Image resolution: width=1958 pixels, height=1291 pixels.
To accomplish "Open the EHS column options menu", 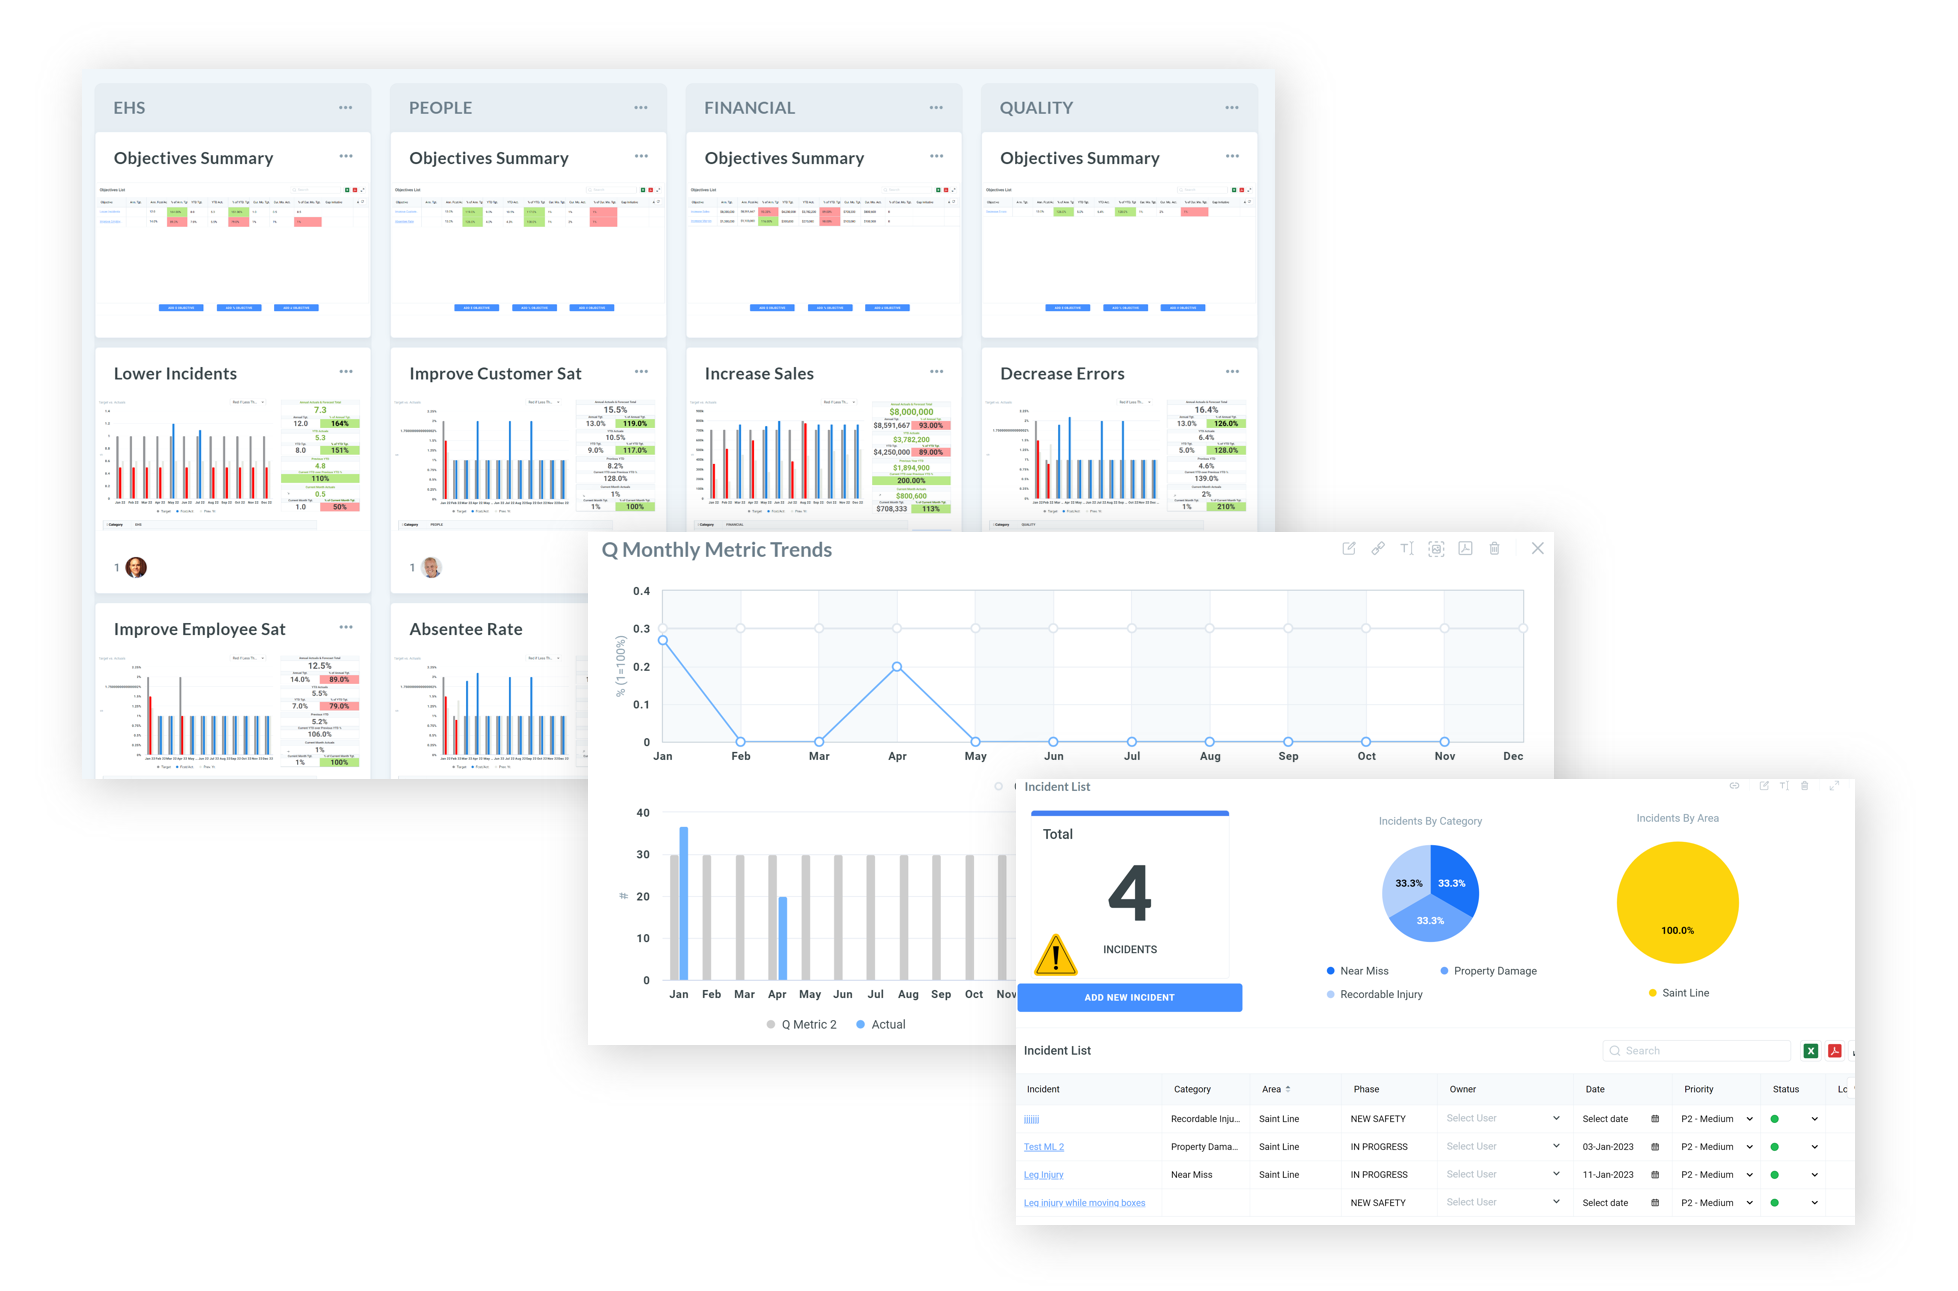I will tap(345, 107).
